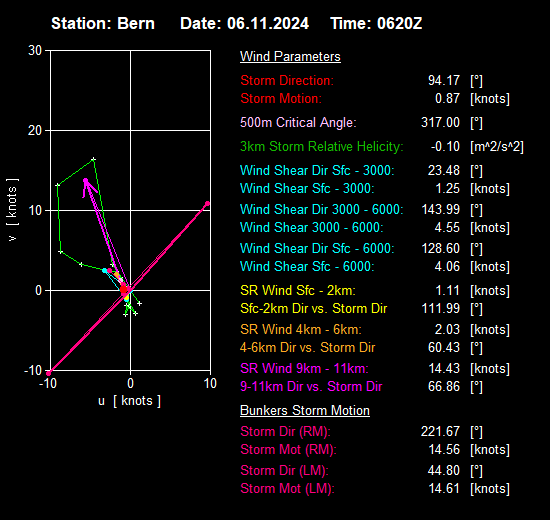This screenshot has width=550, height=520.
Task: Click the topmost green hodograph vertex
Action: click(94, 159)
